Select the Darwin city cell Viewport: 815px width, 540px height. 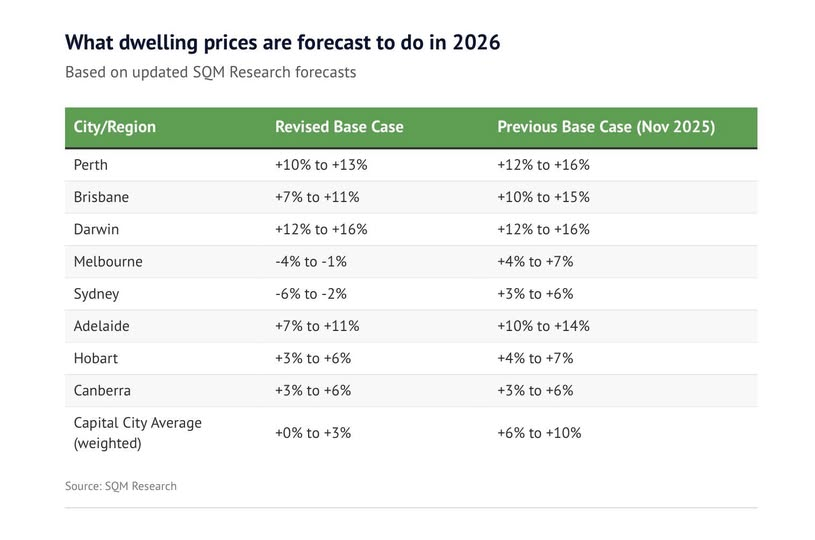[x=96, y=229]
